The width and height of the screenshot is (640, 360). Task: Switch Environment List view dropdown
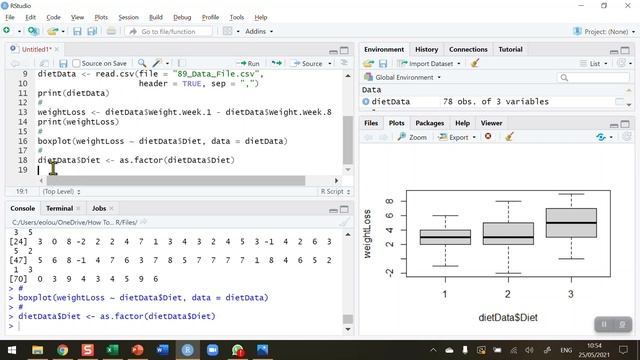tap(594, 63)
